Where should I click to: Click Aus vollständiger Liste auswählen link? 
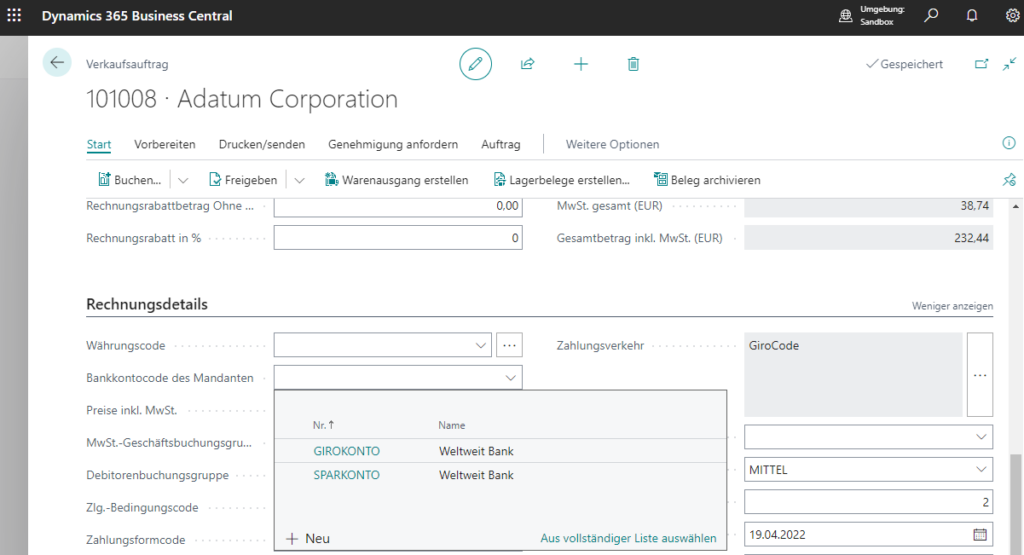[628, 538]
